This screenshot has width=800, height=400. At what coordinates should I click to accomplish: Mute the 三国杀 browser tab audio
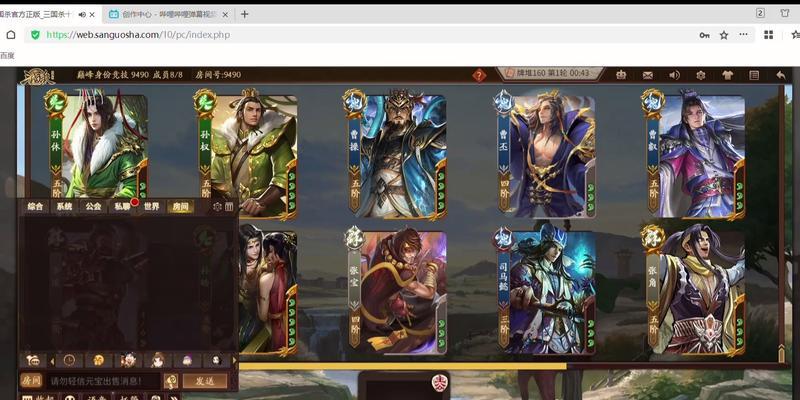[x=82, y=15]
